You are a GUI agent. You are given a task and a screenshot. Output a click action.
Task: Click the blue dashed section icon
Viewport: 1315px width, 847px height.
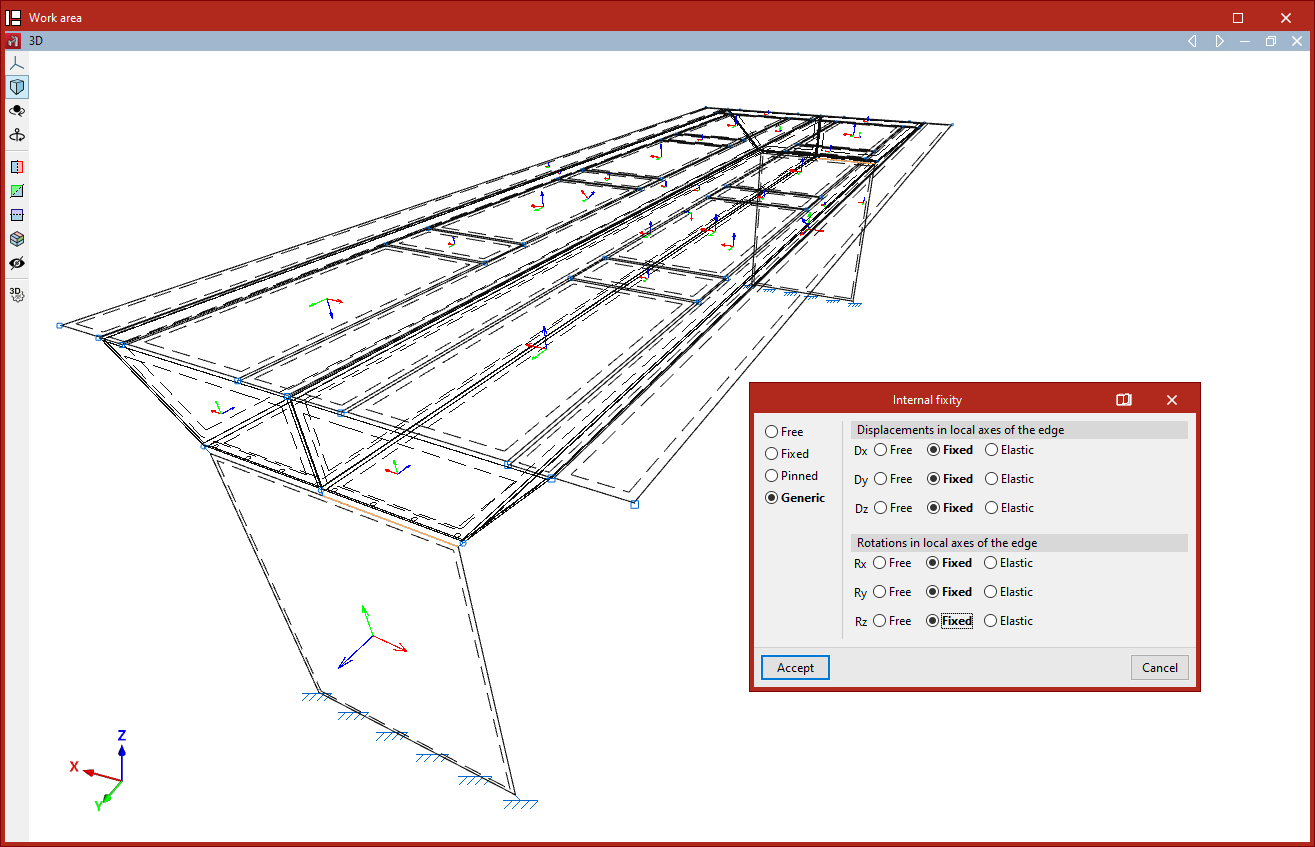(17, 215)
